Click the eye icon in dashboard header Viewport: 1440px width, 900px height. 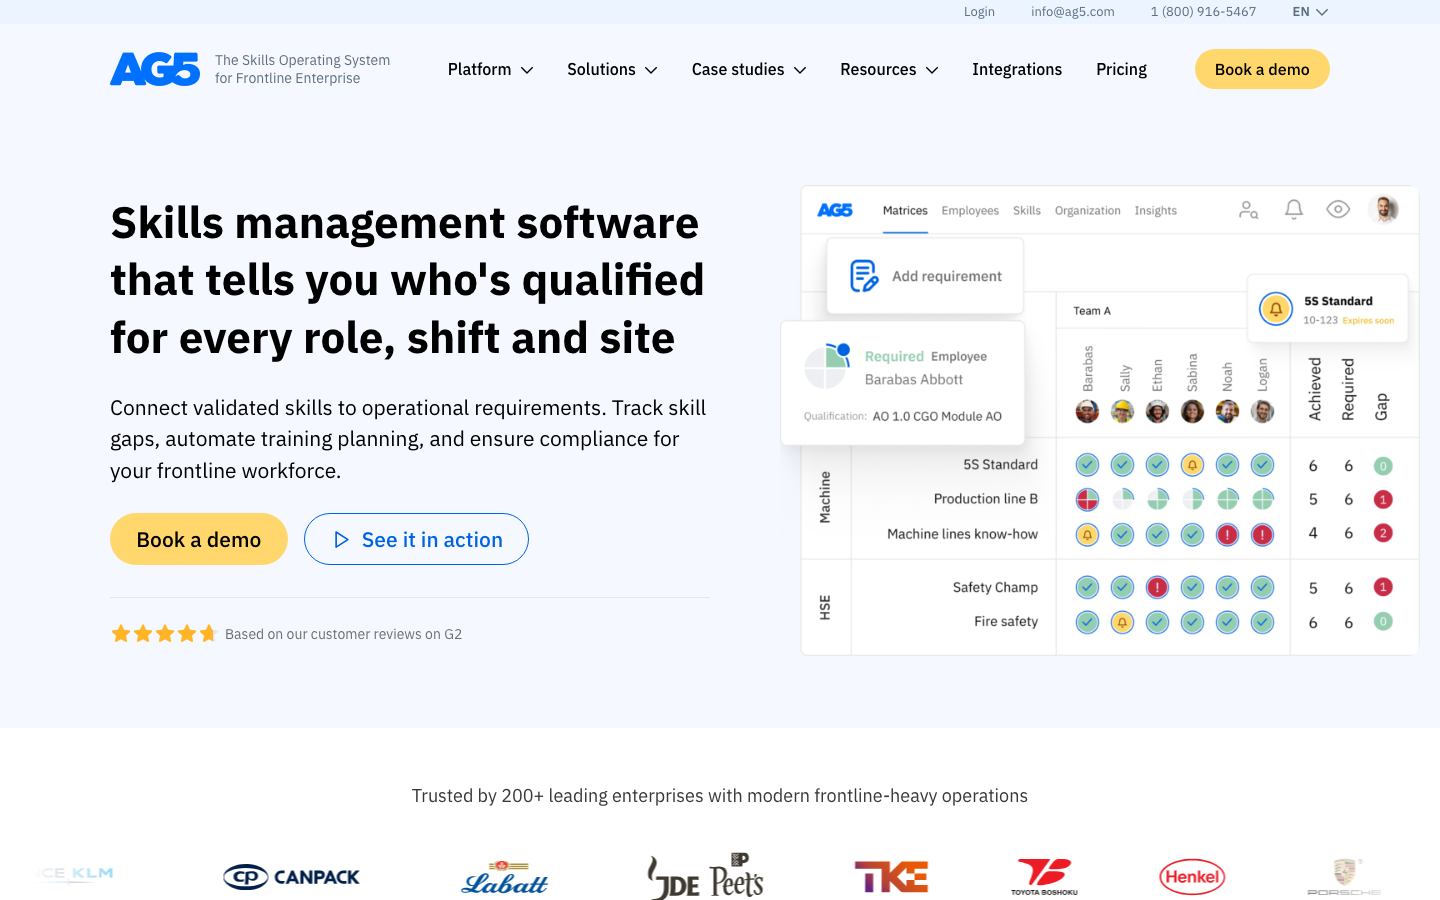click(x=1338, y=209)
